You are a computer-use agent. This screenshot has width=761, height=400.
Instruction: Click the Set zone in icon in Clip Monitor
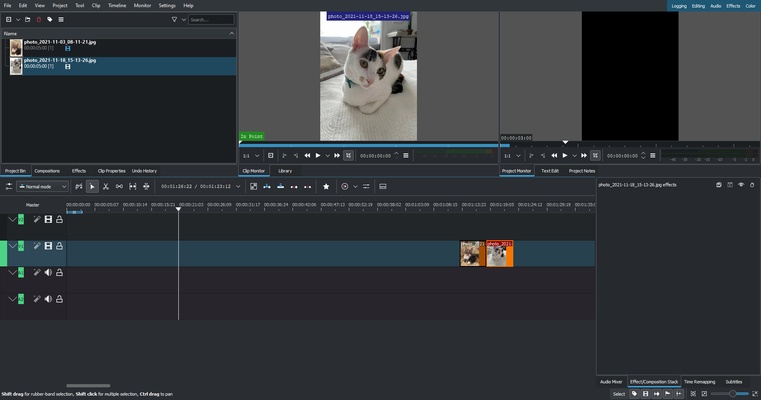click(x=284, y=156)
